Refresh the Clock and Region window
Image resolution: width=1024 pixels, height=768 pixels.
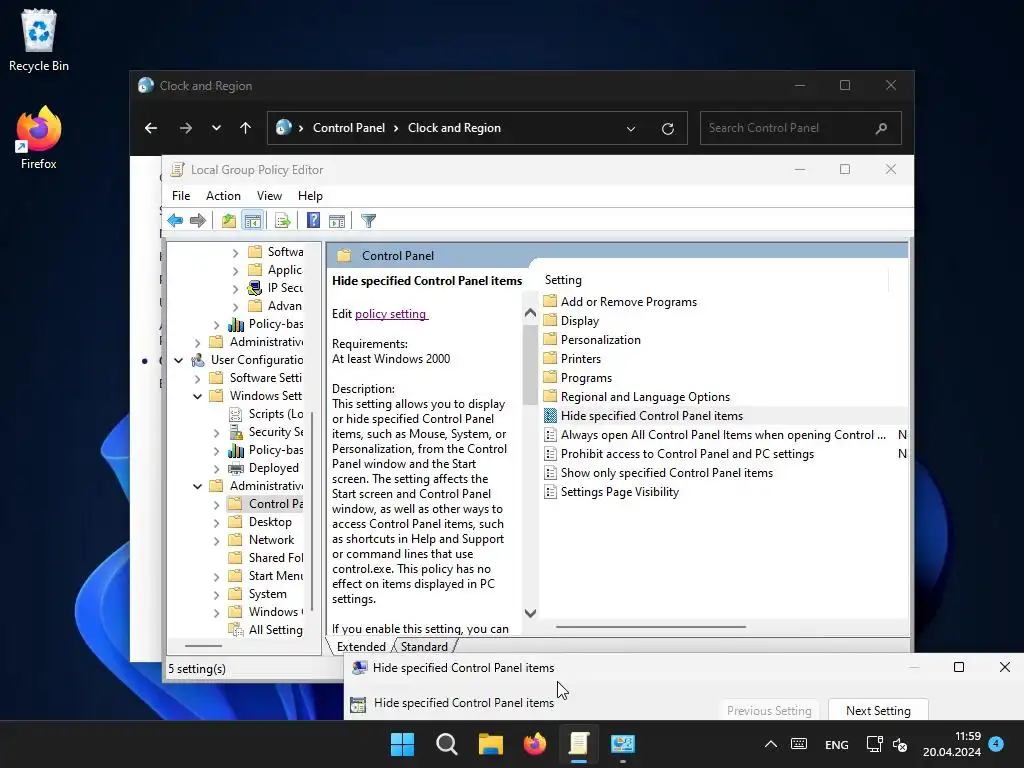click(667, 129)
